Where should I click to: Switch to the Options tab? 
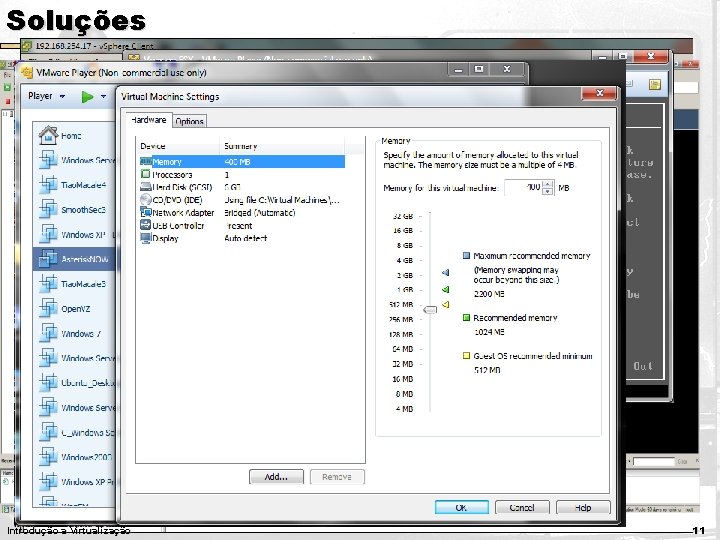click(x=189, y=121)
